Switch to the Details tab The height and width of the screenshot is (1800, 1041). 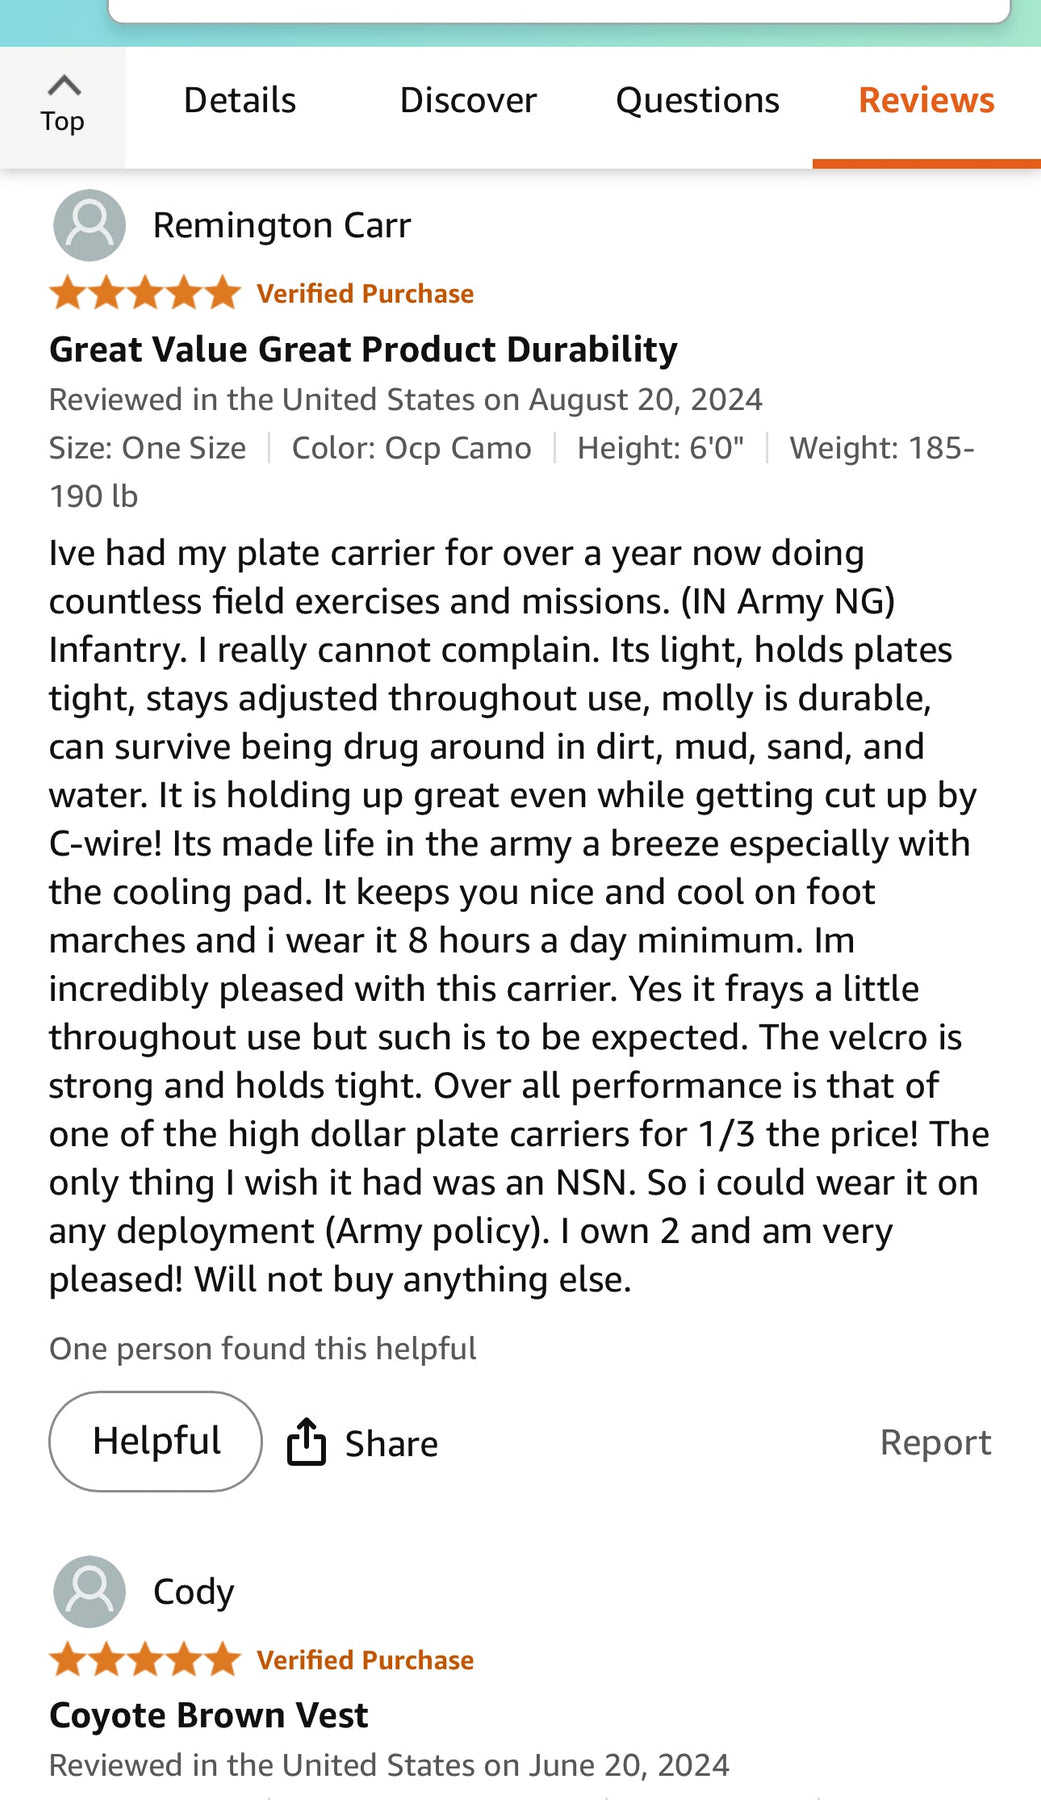[240, 101]
